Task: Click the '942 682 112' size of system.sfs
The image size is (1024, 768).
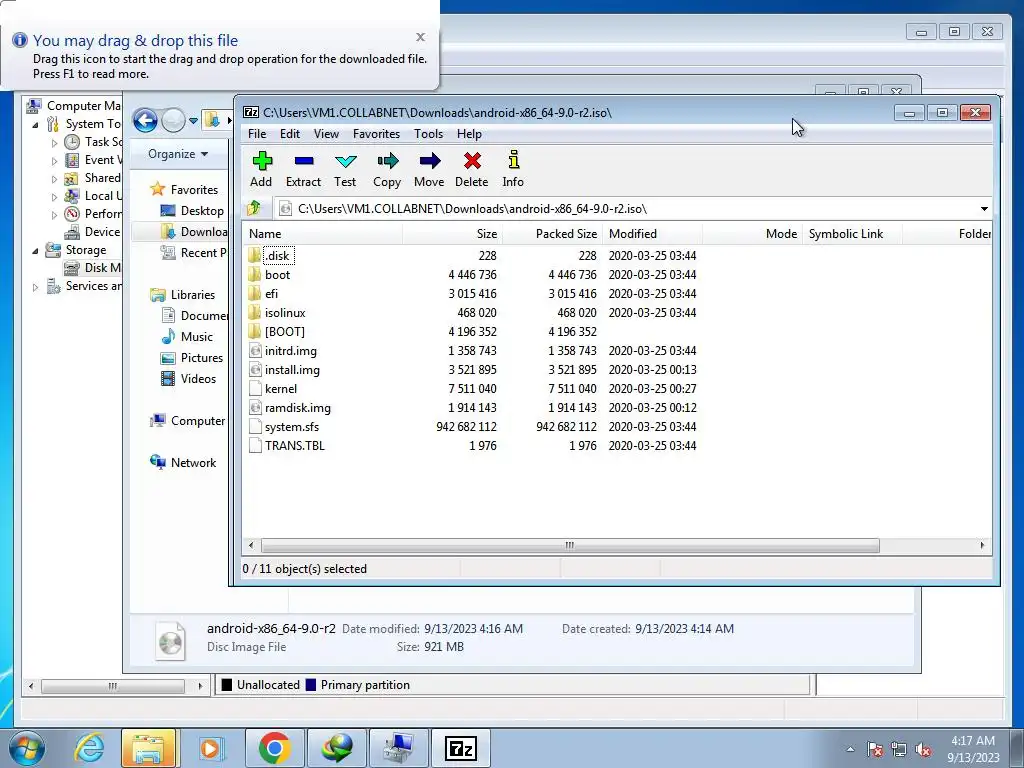Action: pyautogui.click(x=466, y=426)
